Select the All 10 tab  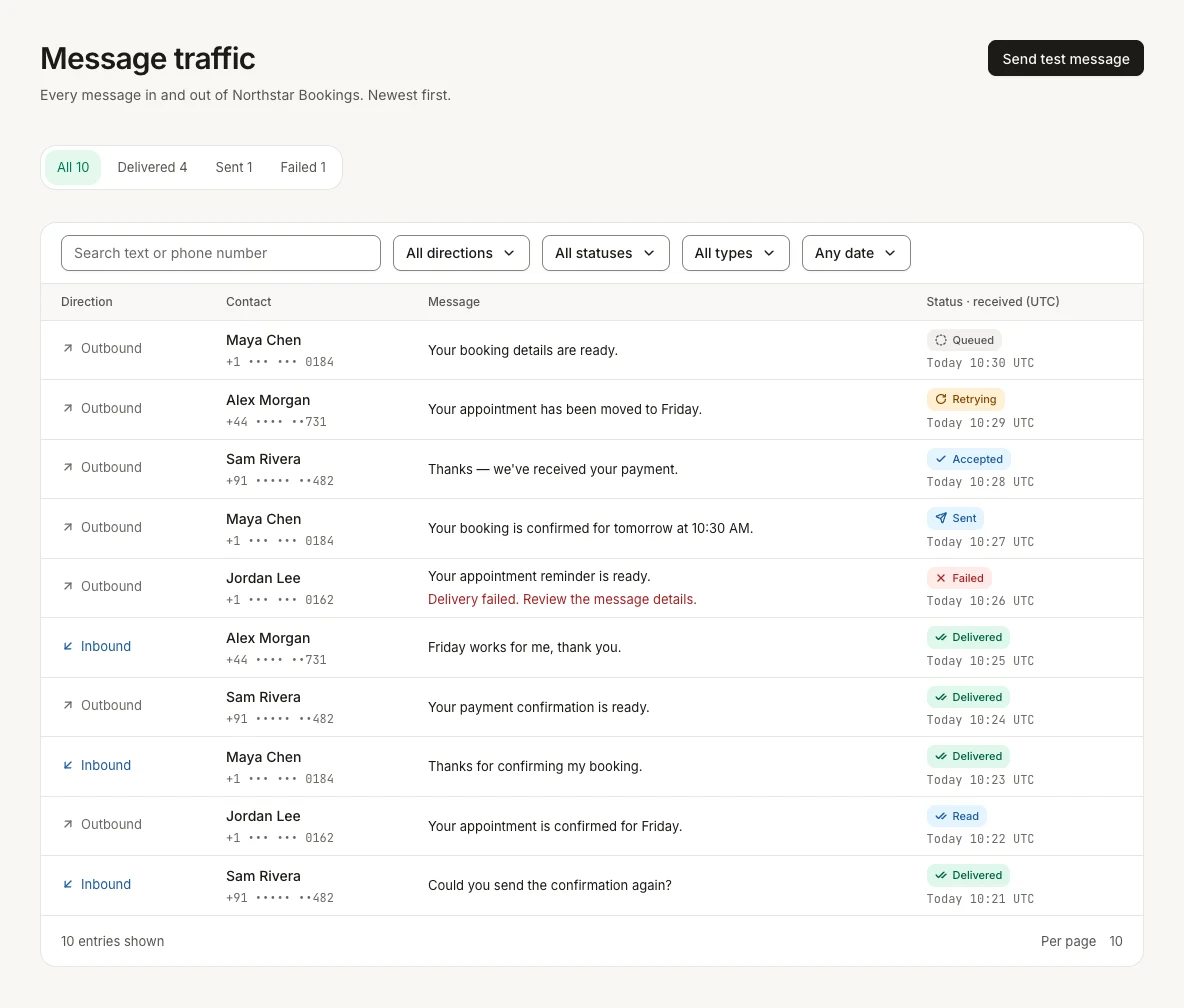pos(73,168)
